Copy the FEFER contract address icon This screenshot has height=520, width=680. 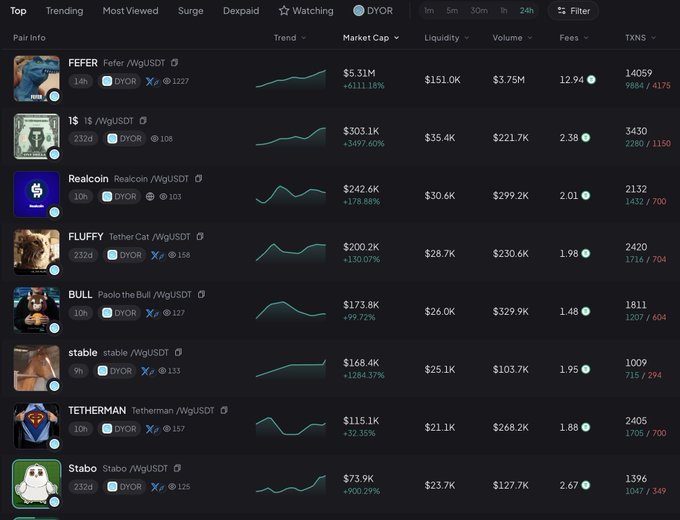[174, 62]
